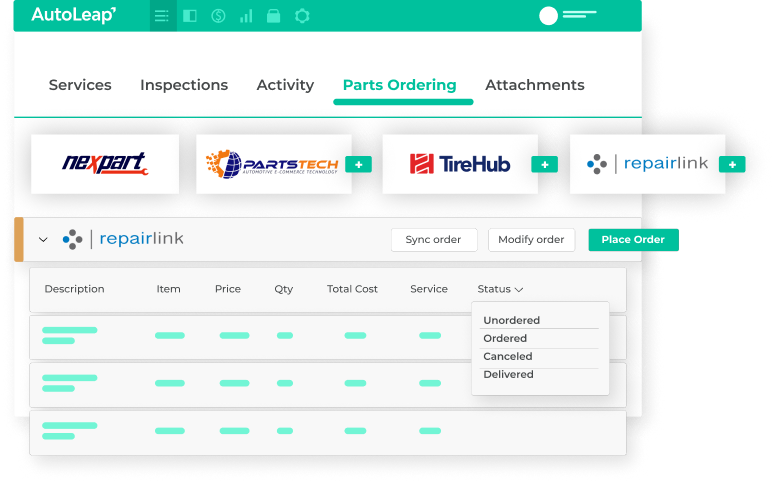This screenshot has width=775, height=482.
Task: Open the hamburger list menu icon
Action: [162, 16]
